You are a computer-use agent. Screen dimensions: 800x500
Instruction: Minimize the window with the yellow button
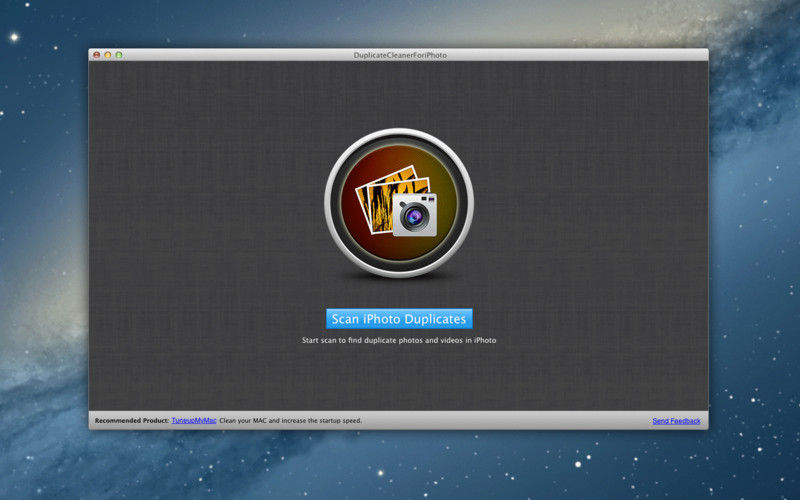point(108,55)
